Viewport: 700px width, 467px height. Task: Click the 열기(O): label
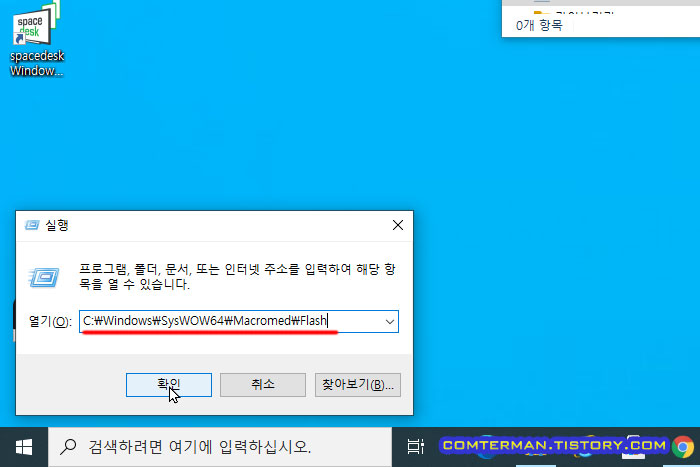coord(50,321)
